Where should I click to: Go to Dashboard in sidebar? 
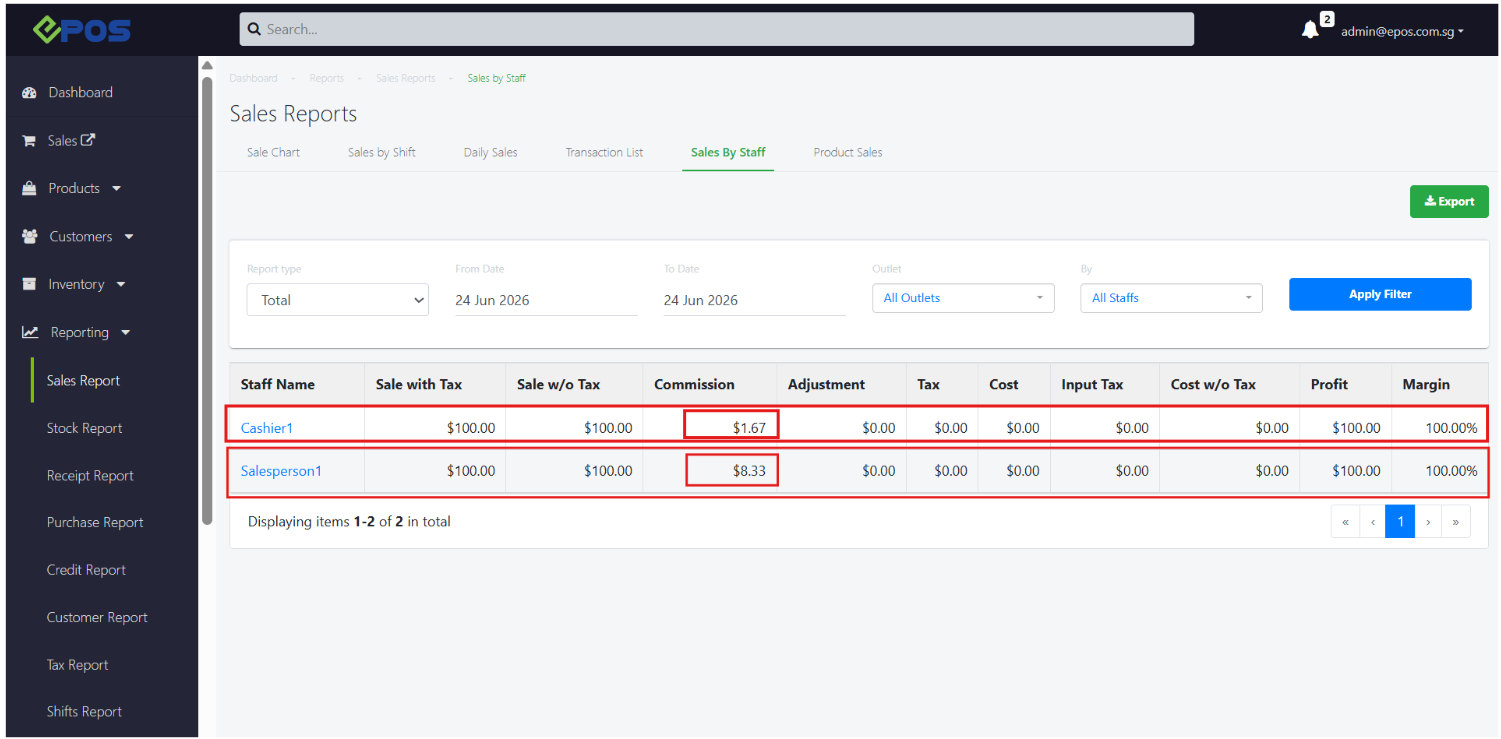point(80,93)
